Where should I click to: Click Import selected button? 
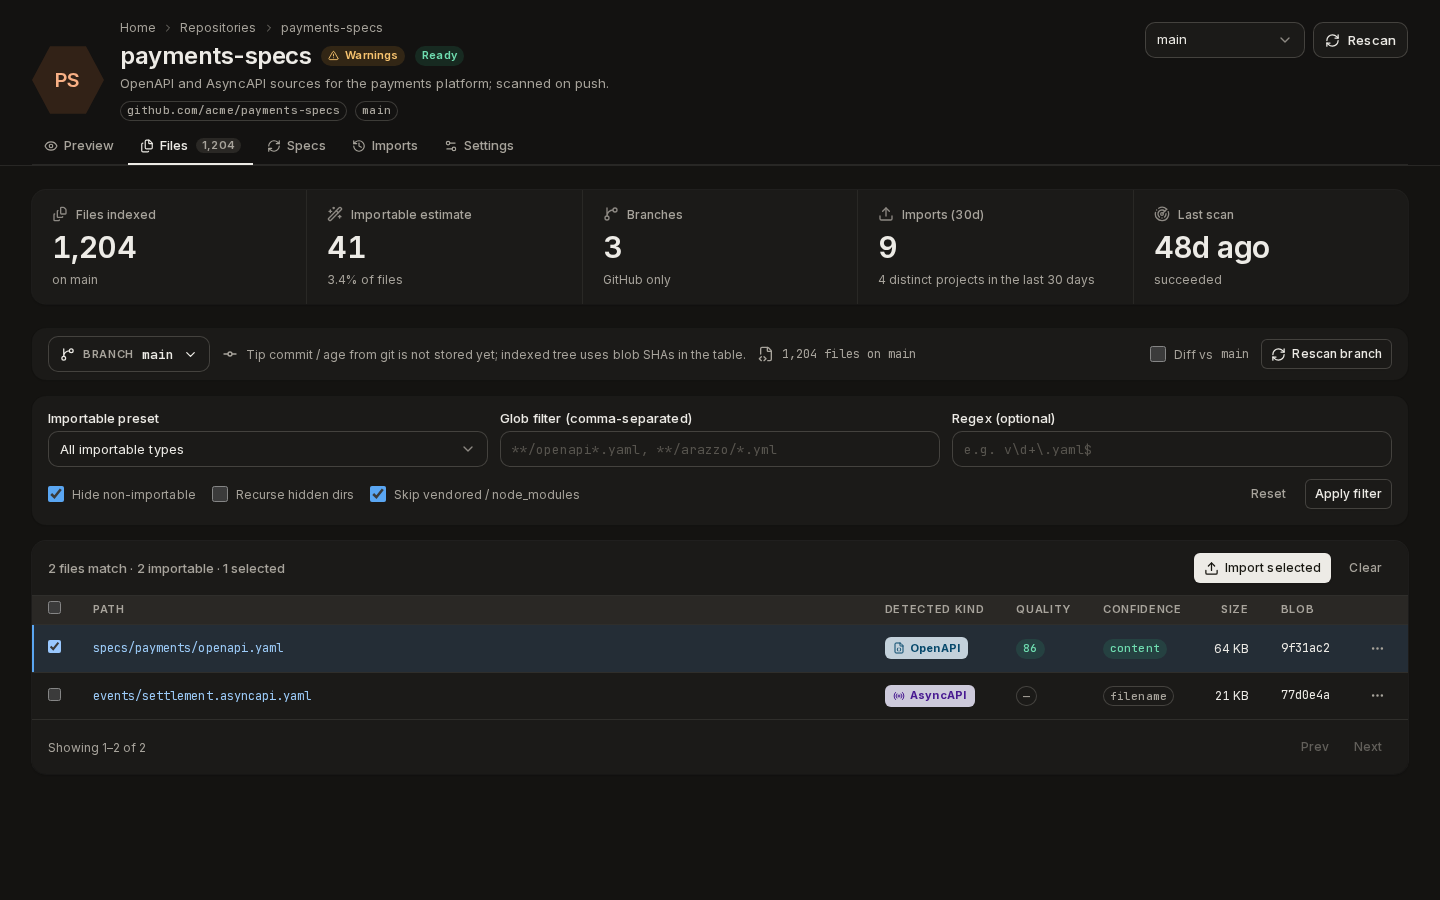1262,568
